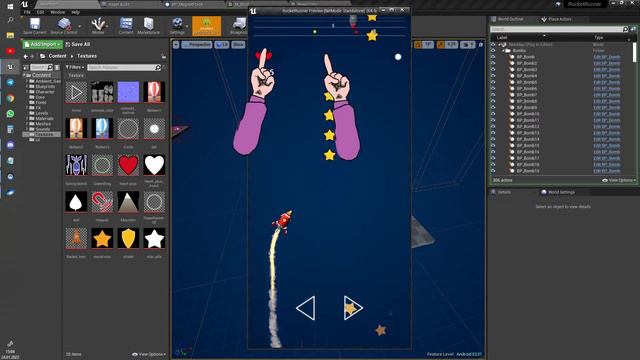The image size is (640, 360).
Task: Open View Options in World Outliner
Action: point(619,180)
